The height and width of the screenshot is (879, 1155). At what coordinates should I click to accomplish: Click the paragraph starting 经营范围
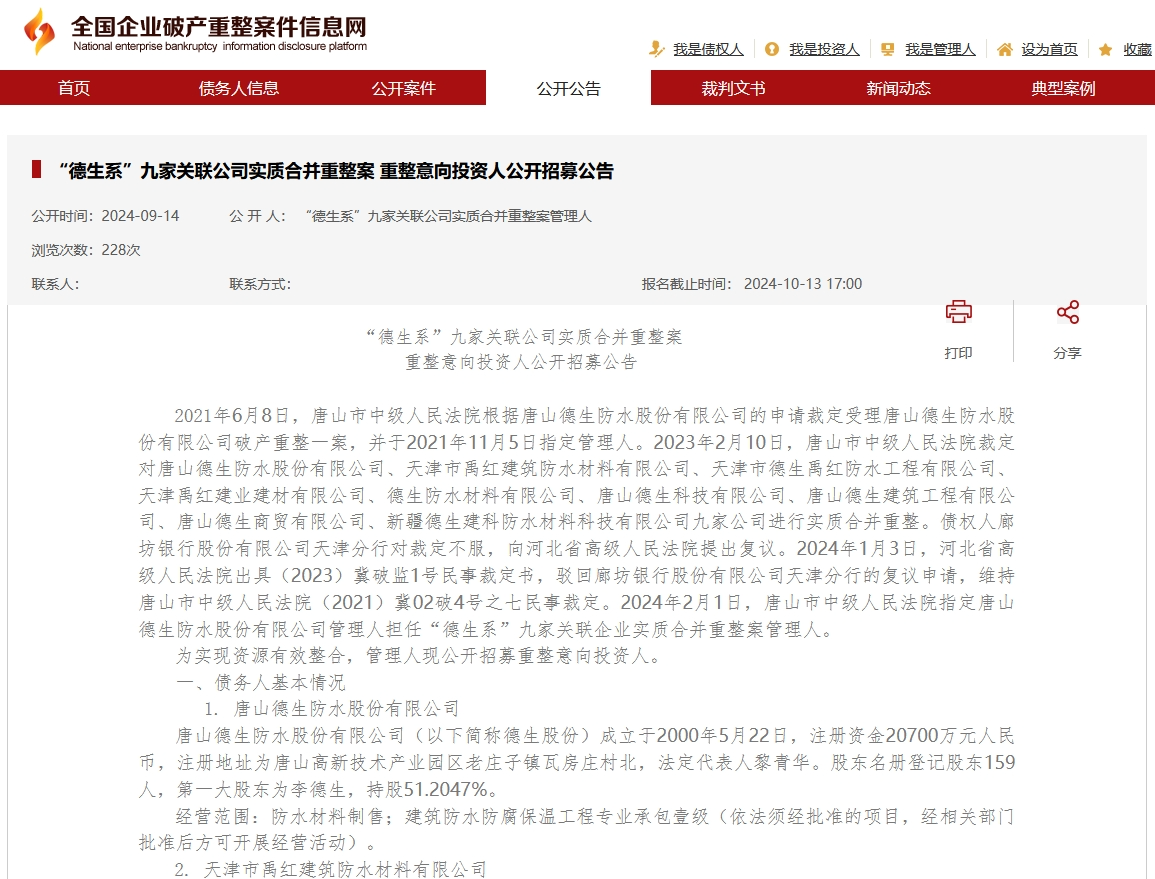coord(577,829)
